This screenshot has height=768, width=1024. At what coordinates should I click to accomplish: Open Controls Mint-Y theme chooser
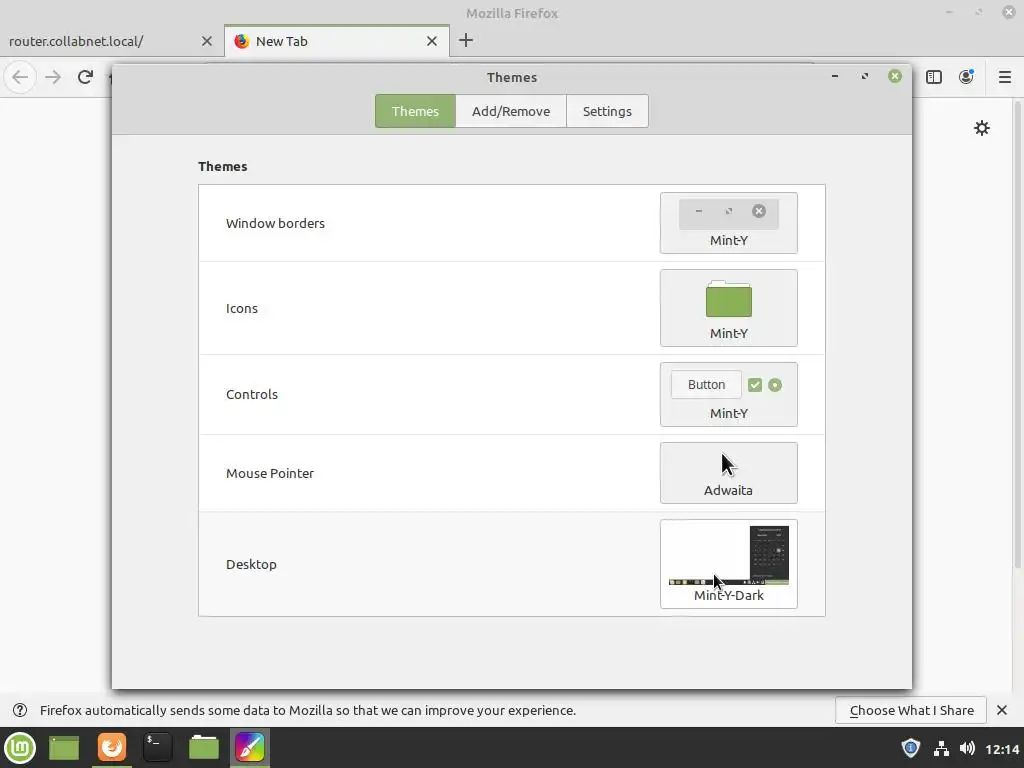click(x=728, y=394)
